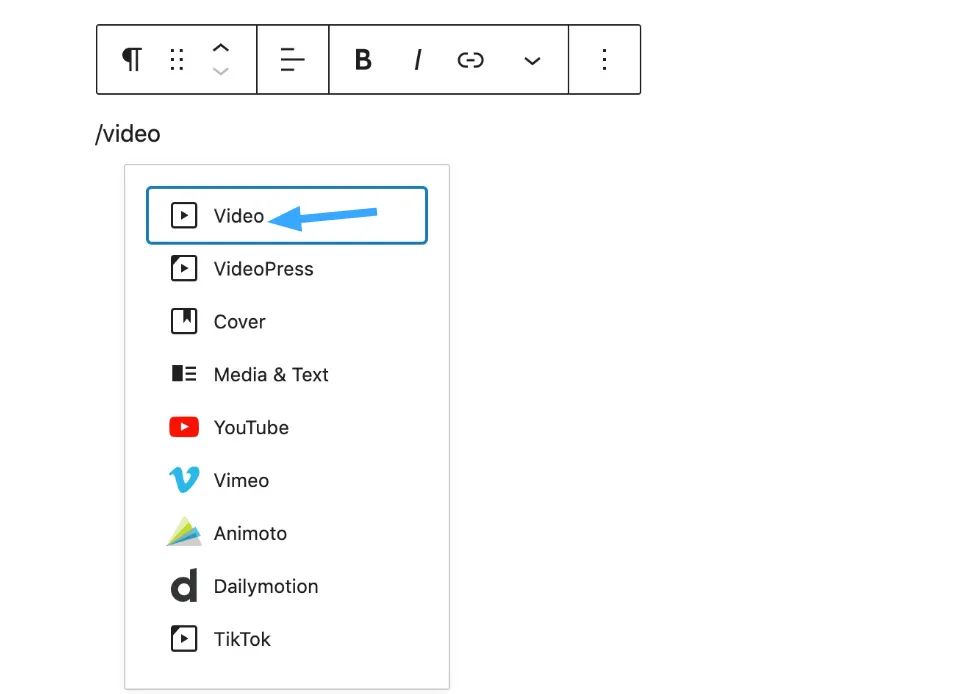Toggle italic formatting

tap(418, 60)
